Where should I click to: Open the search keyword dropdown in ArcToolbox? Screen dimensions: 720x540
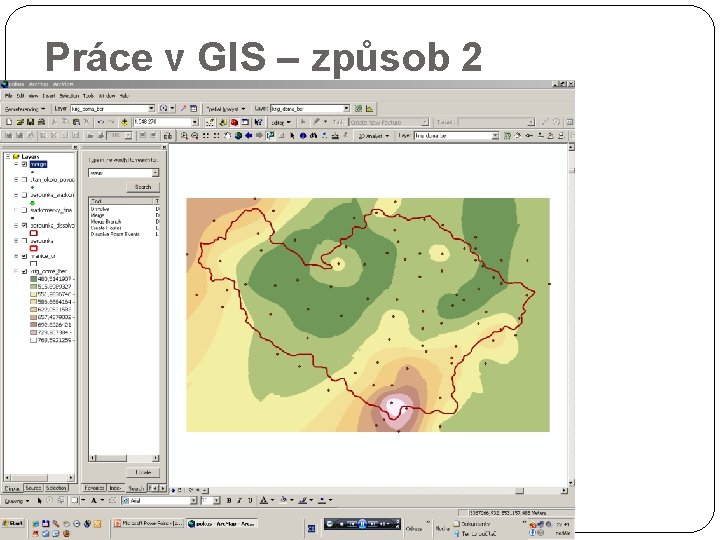[x=155, y=173]
